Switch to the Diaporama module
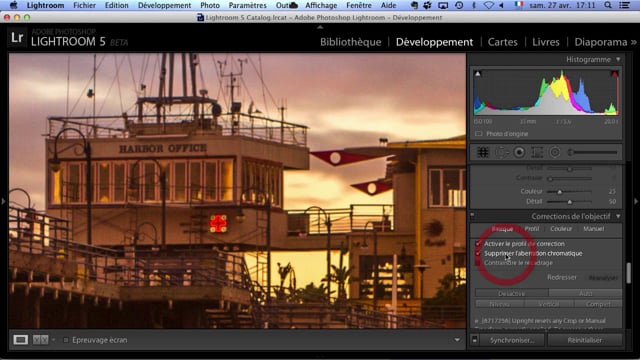 tap(601, 42)
